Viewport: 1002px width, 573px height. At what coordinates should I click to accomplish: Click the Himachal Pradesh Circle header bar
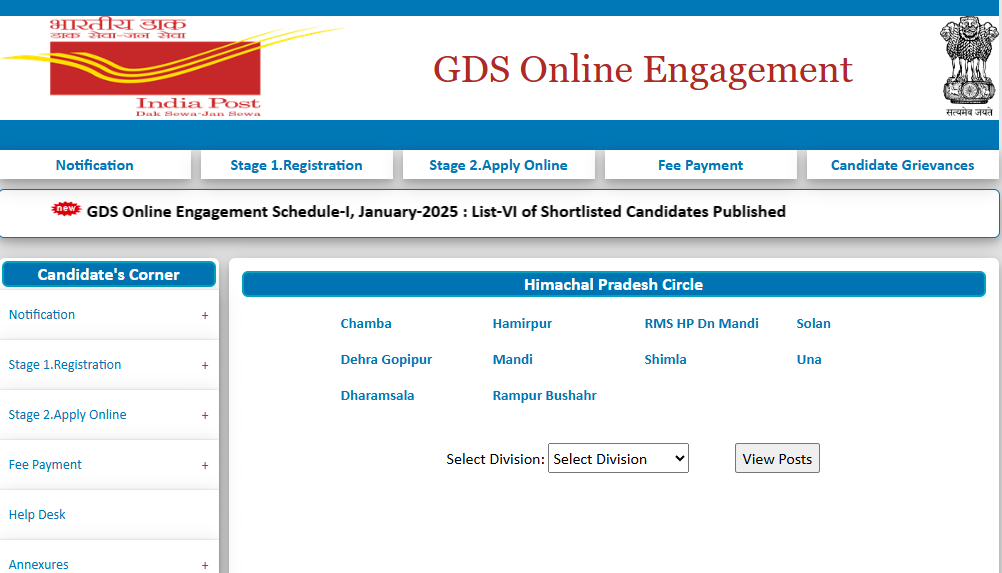613,285
